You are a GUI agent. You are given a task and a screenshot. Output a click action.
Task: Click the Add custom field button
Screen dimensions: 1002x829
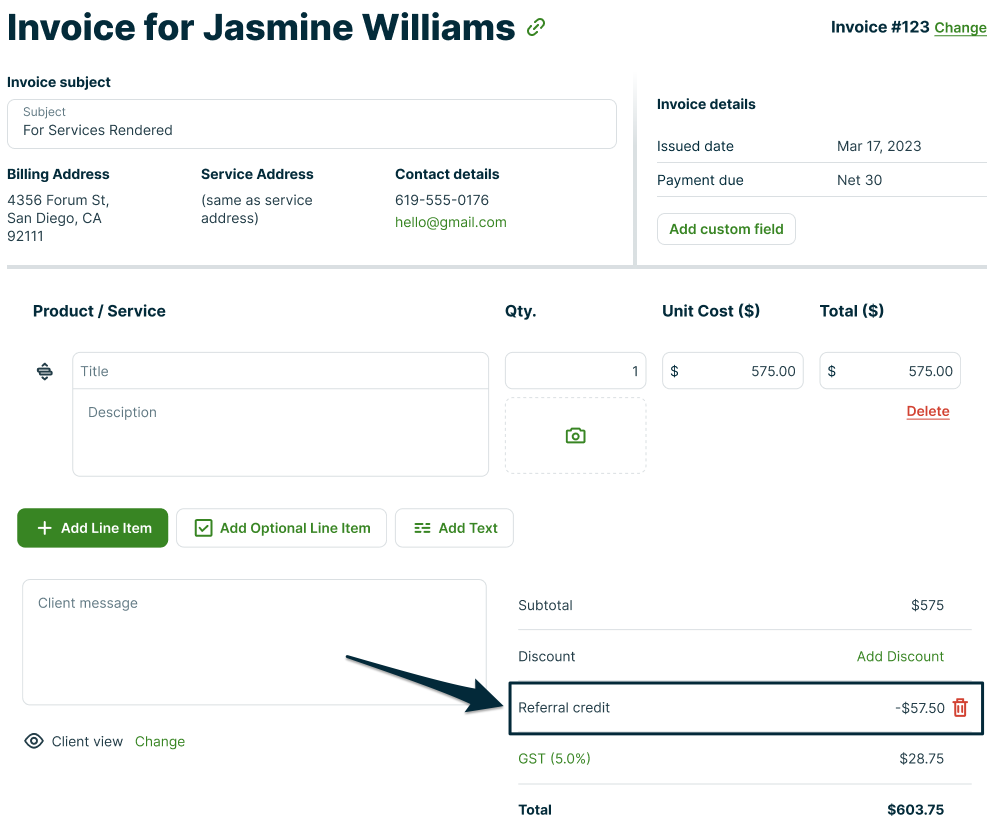point(726,229)
